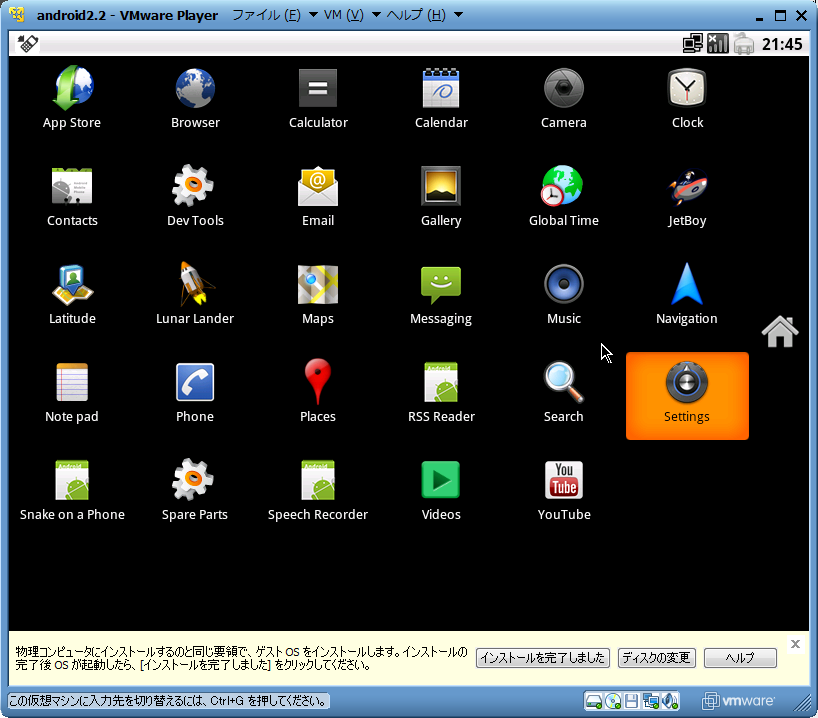
Task: Click the yellow bar's ヘルプ button
Action: coord(740,658)
